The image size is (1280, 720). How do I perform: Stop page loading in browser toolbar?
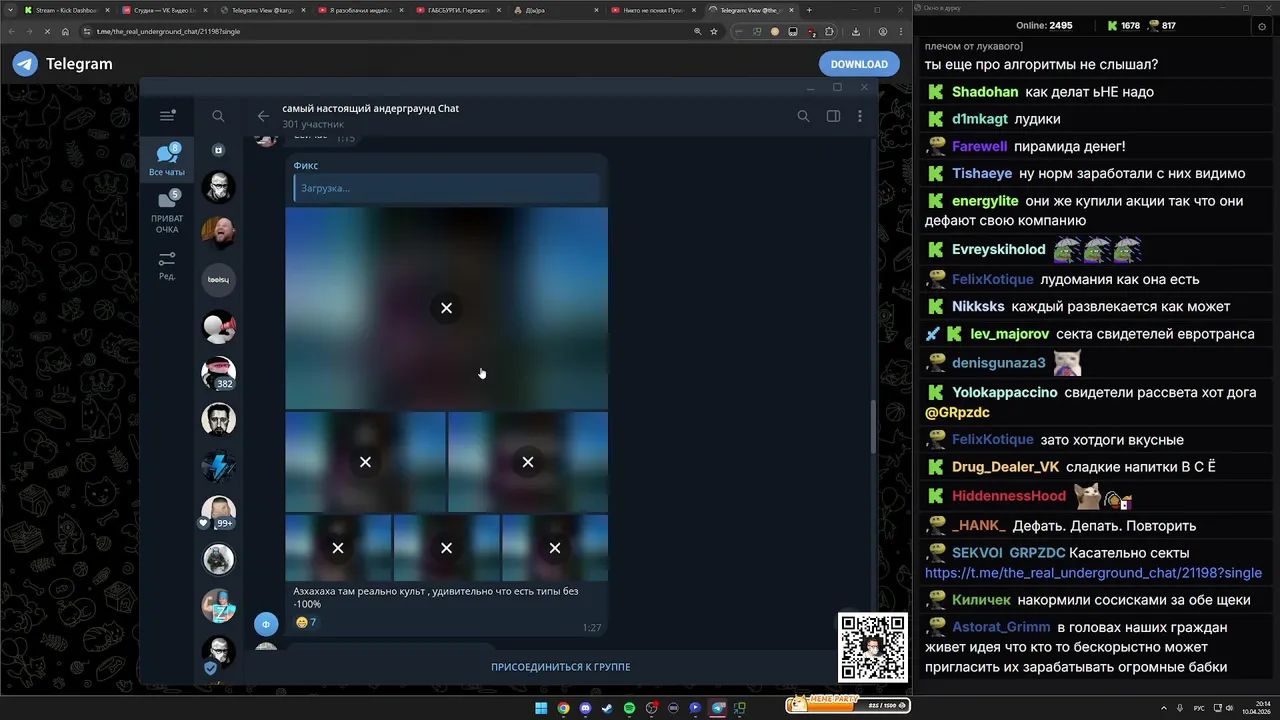click(46, 31)
